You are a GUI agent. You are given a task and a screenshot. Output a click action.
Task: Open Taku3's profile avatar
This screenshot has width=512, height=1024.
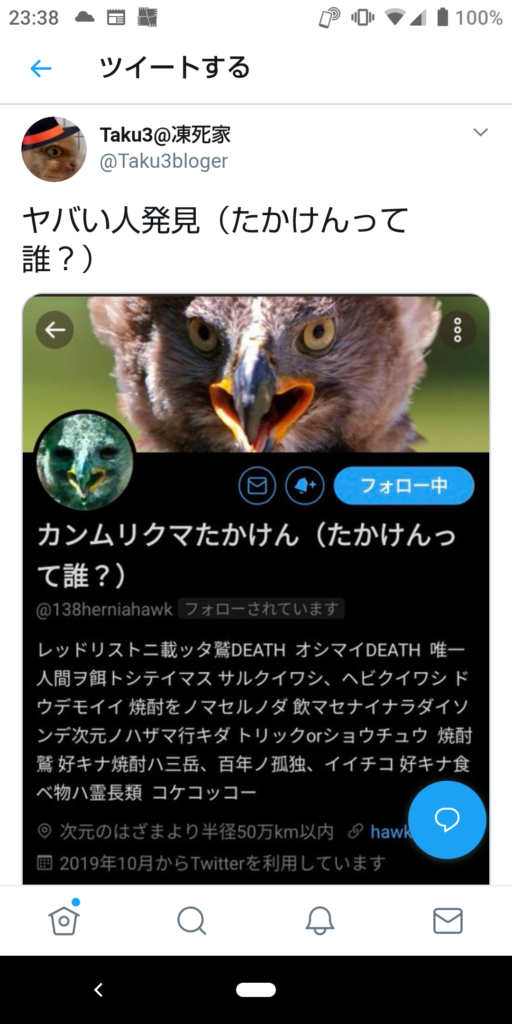click(x=54, y=149)
